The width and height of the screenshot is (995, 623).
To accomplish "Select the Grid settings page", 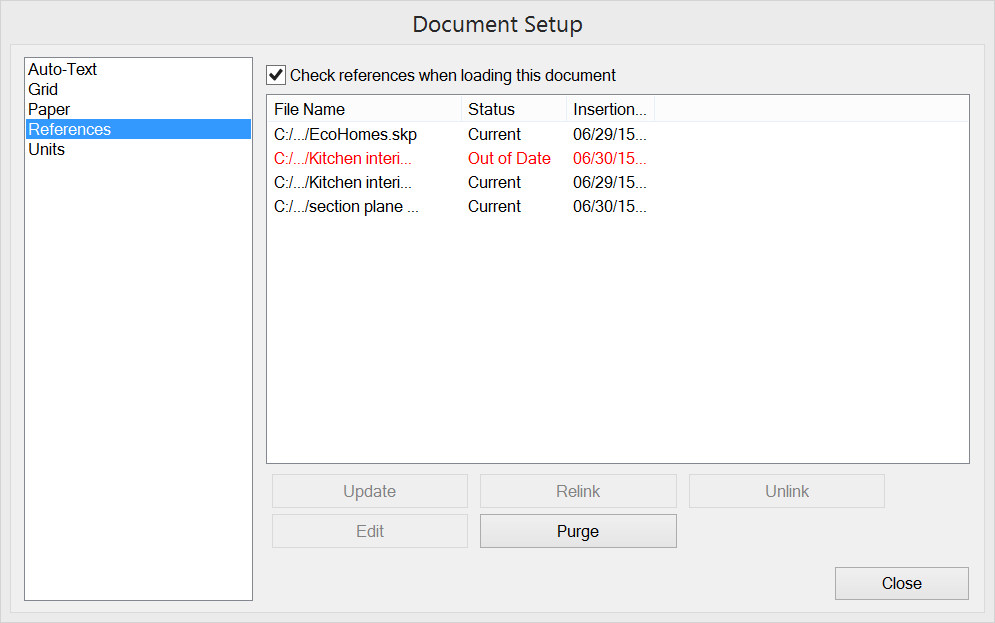I will coord(43,89).
